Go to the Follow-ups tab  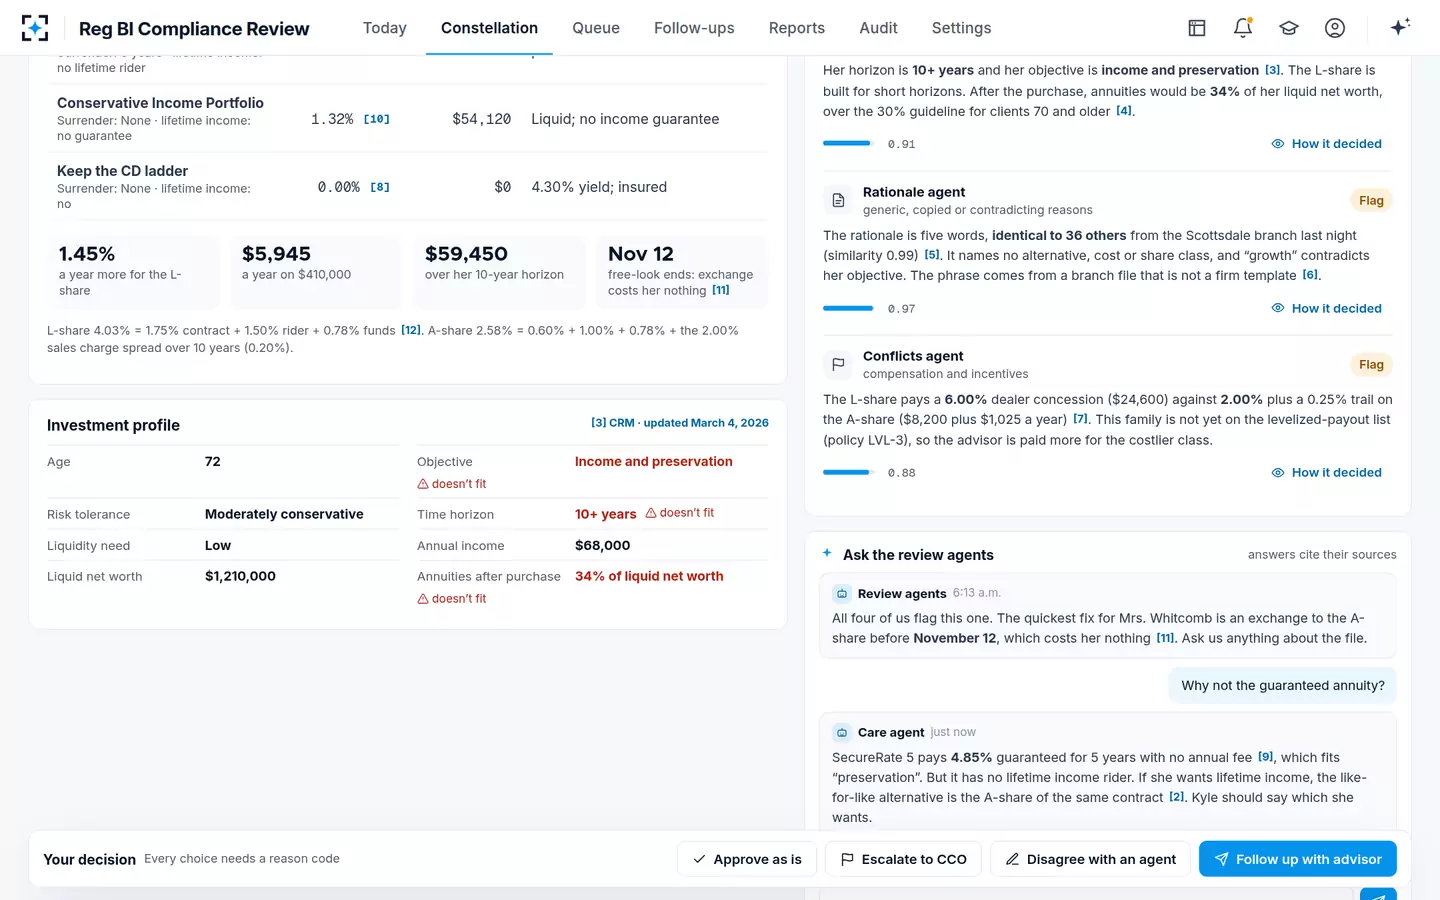[x=694, y=28]
